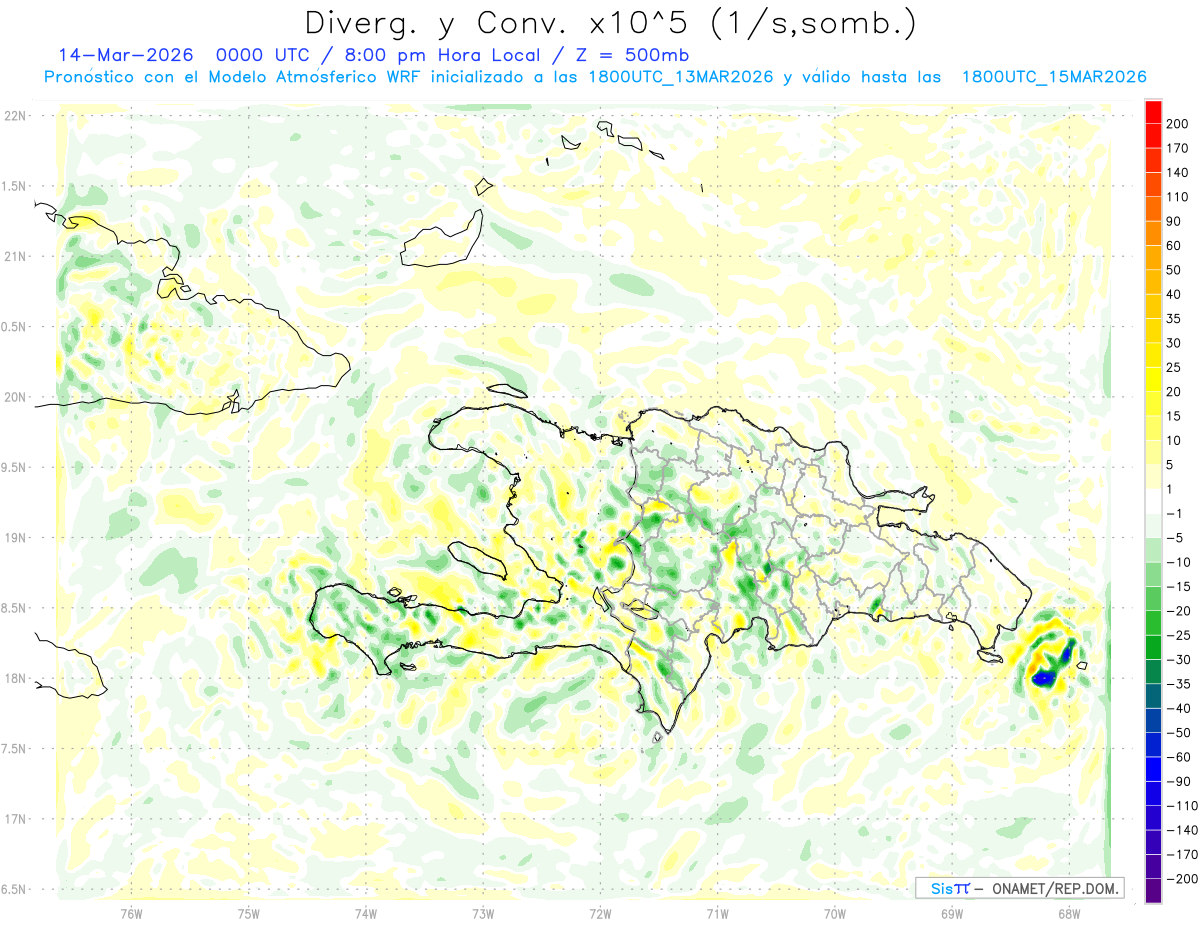Click the '-60' color scale value

tap(1178, 757)
